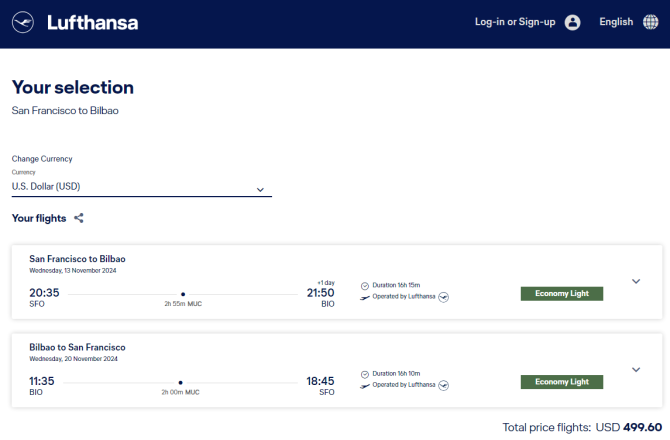The height and width of the screenshot is (440, 670).
Task: Expand Bilbao to San Francisco flight details
Action: (636, 370)
